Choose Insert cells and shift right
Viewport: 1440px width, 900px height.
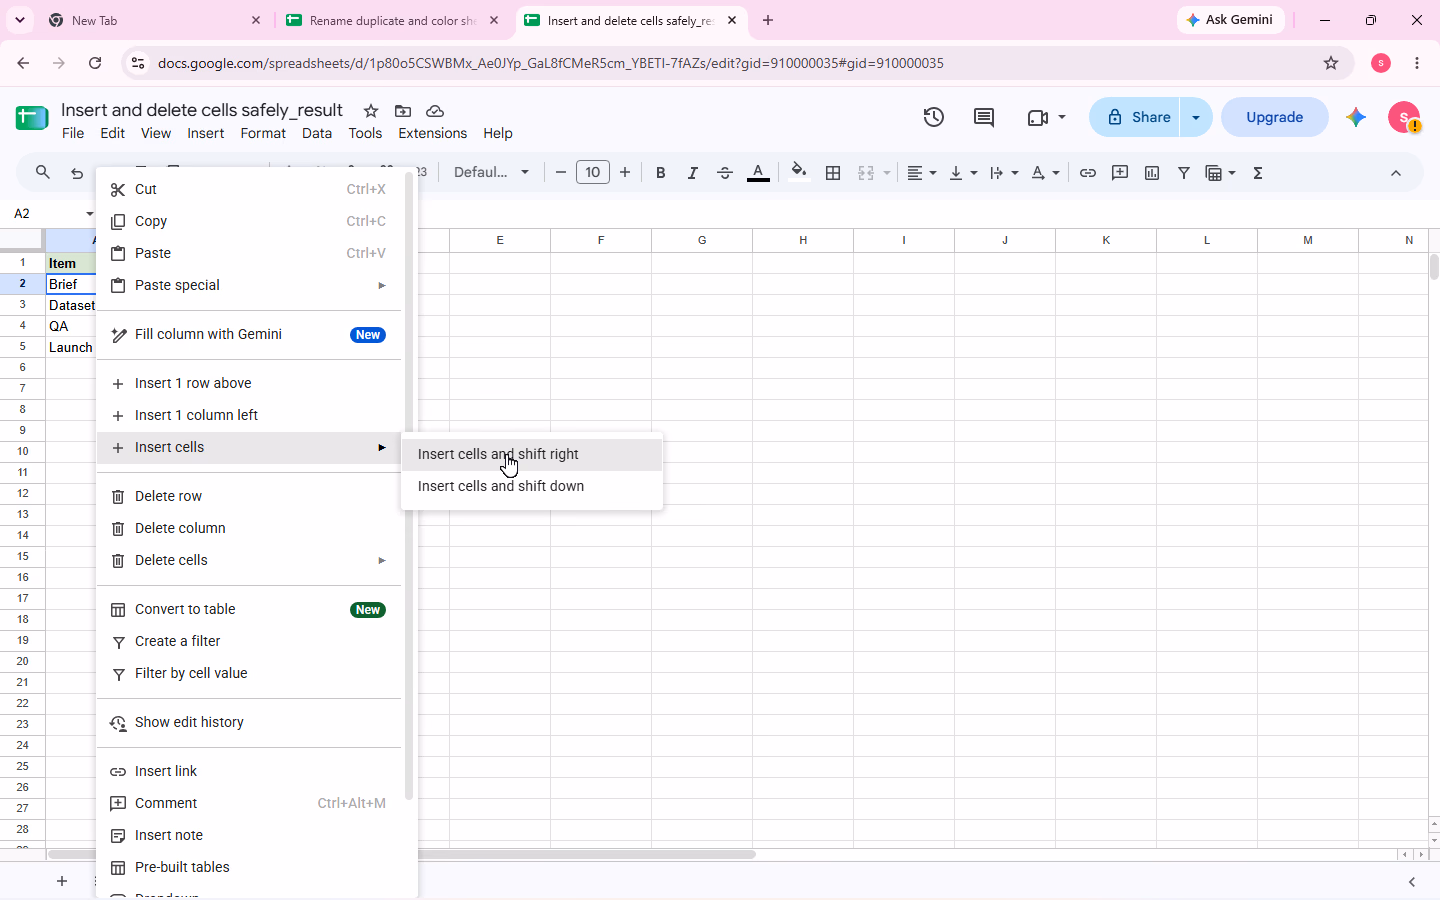point(532,454)
